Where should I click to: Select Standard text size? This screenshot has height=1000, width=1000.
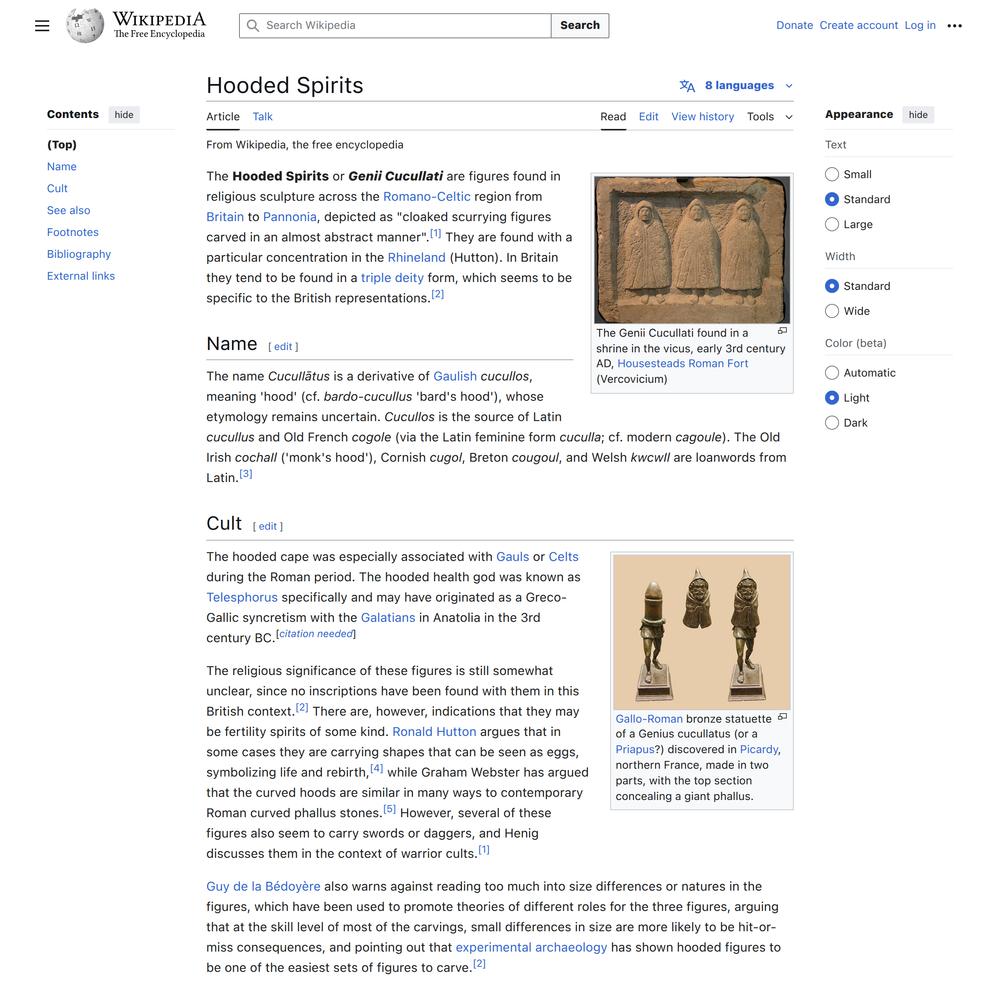click(x=832, y=199)
